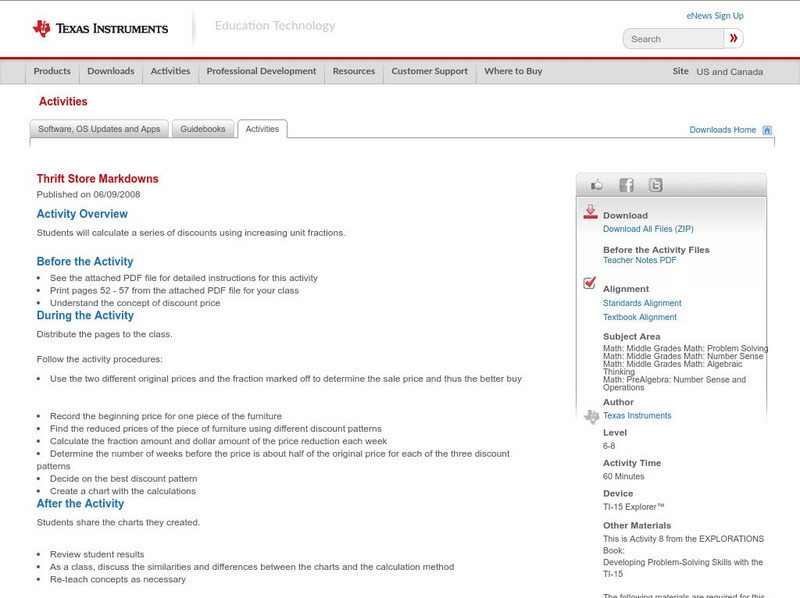
Task: Open the Professional Development menu
Action: [261, 72]
